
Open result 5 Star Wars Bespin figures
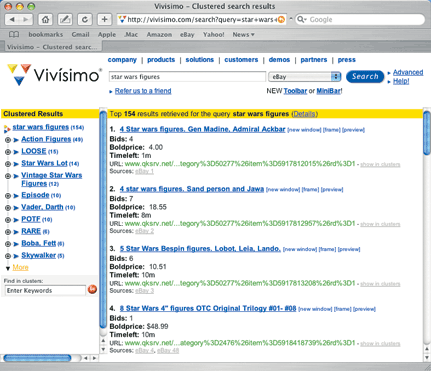point(200,249)
